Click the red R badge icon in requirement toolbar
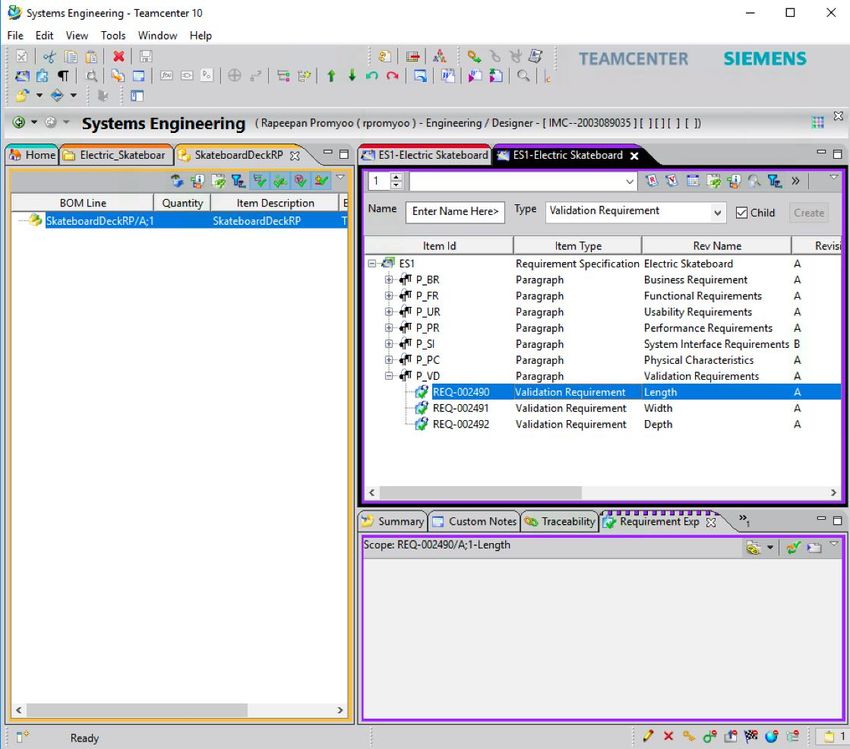The image size is (850, 749). [652, 181]
